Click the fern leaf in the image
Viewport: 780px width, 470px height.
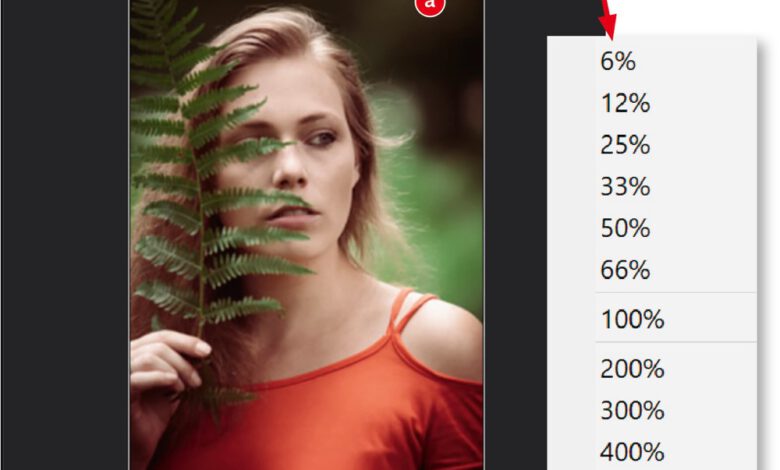209,199
